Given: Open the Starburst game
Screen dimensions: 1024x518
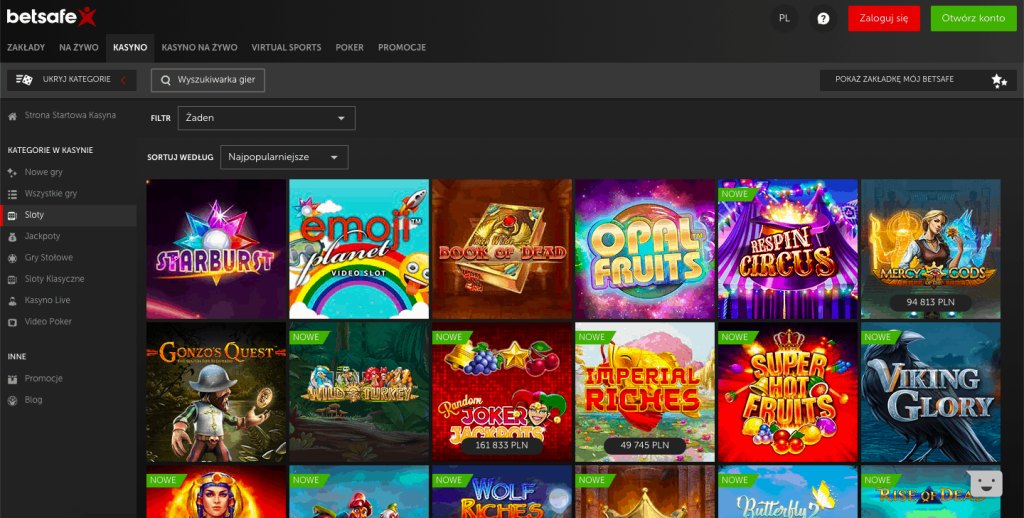Looking at the screenshot, I should pos(216,249).
